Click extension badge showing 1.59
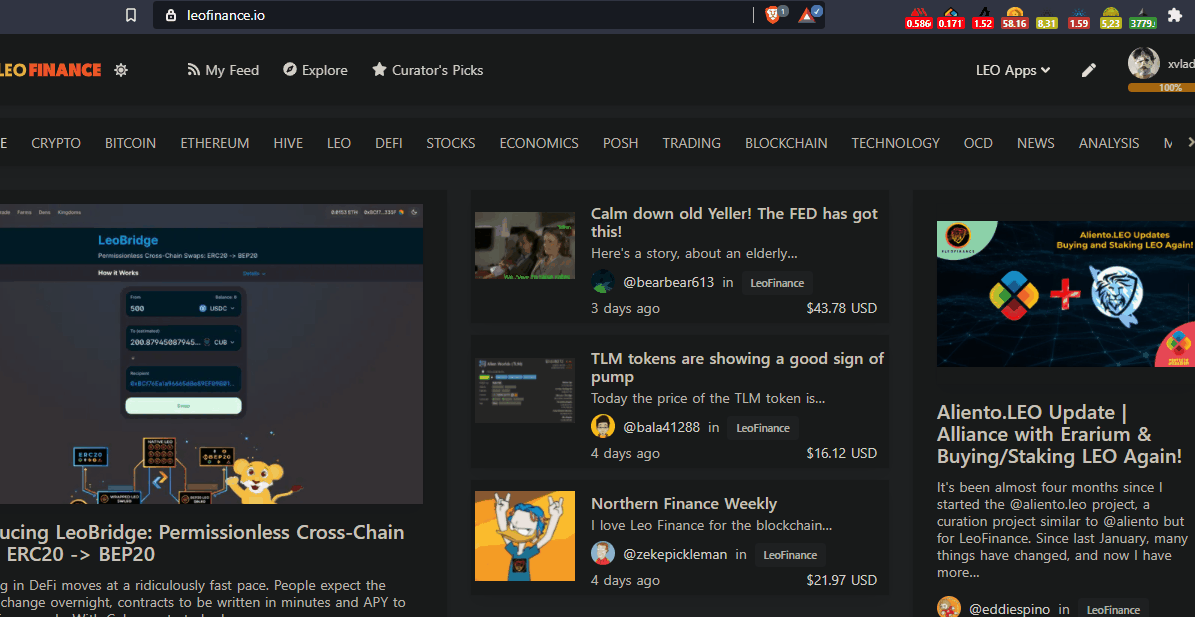Screen dimensions: 1195x617 coord(1078,18)
